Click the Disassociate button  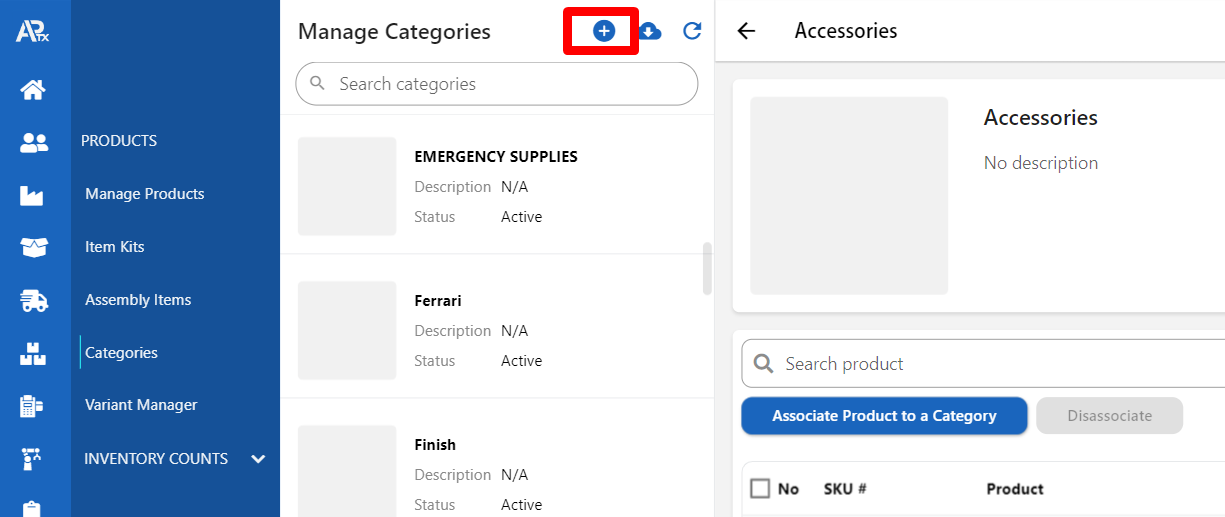click(x=1109, y=416)
